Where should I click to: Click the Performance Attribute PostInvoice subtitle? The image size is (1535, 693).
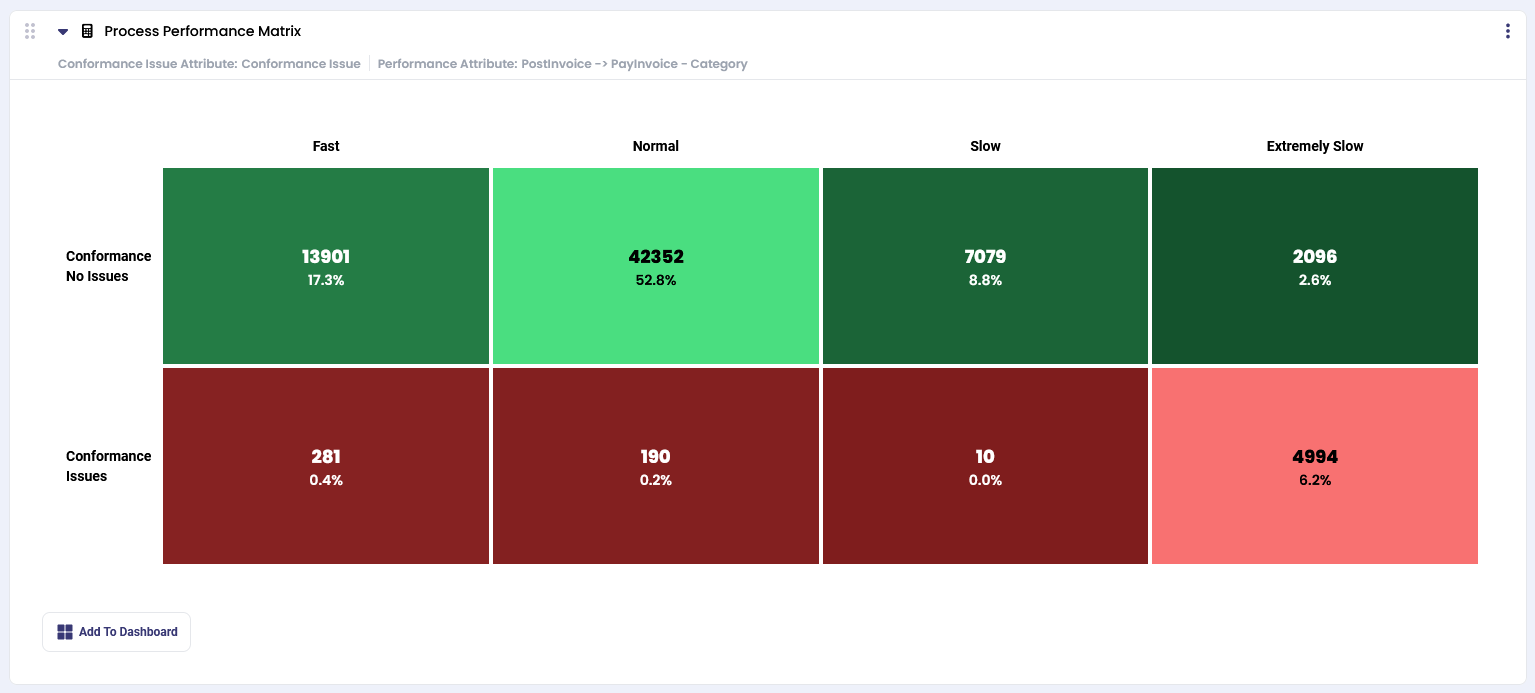pos(562,64)
